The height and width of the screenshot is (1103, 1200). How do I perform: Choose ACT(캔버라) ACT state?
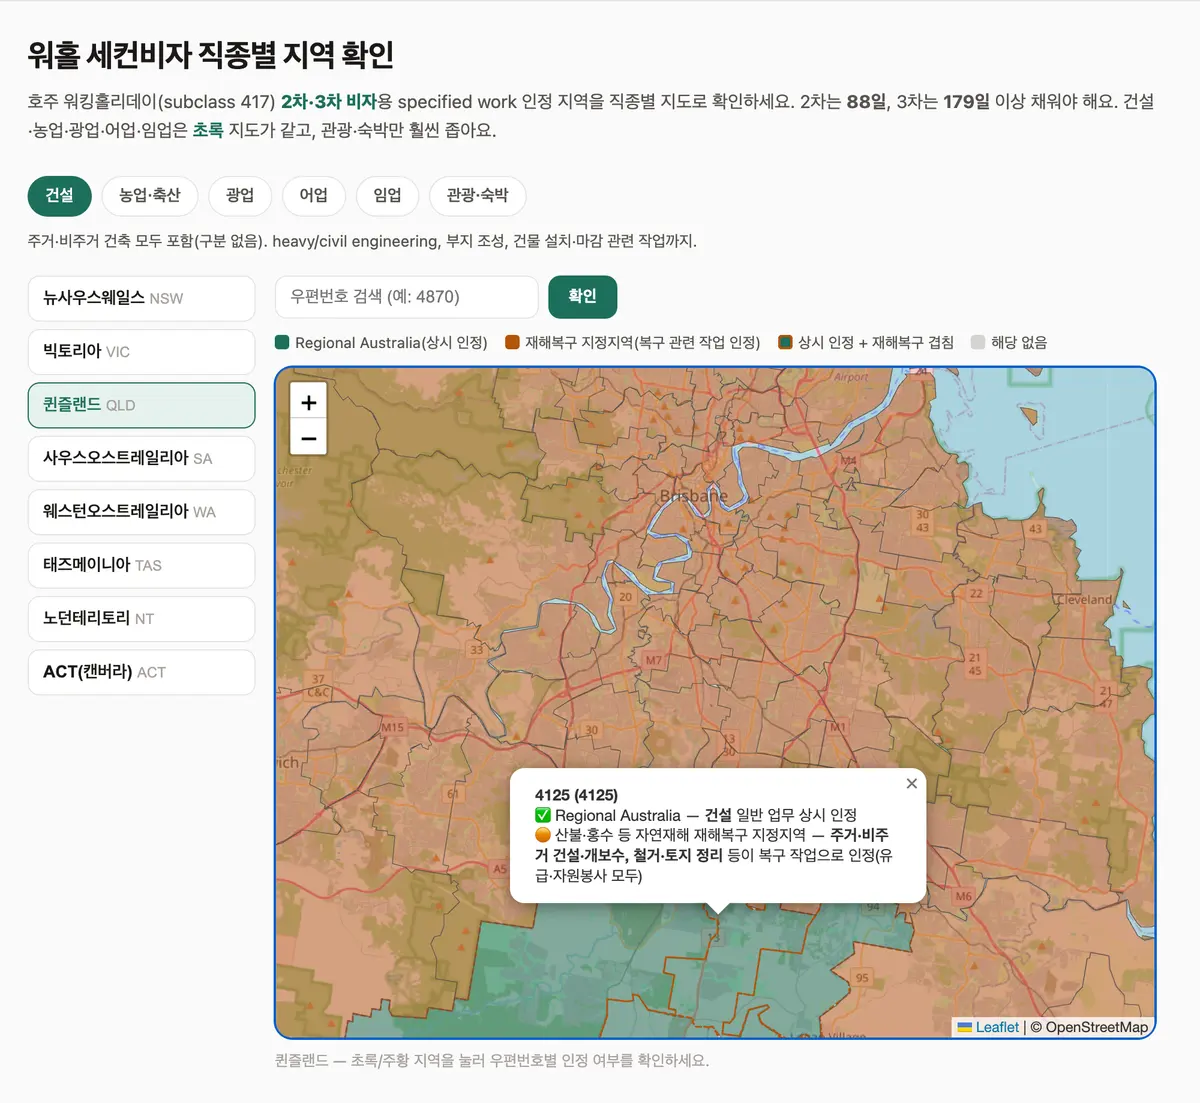(141, 672)
